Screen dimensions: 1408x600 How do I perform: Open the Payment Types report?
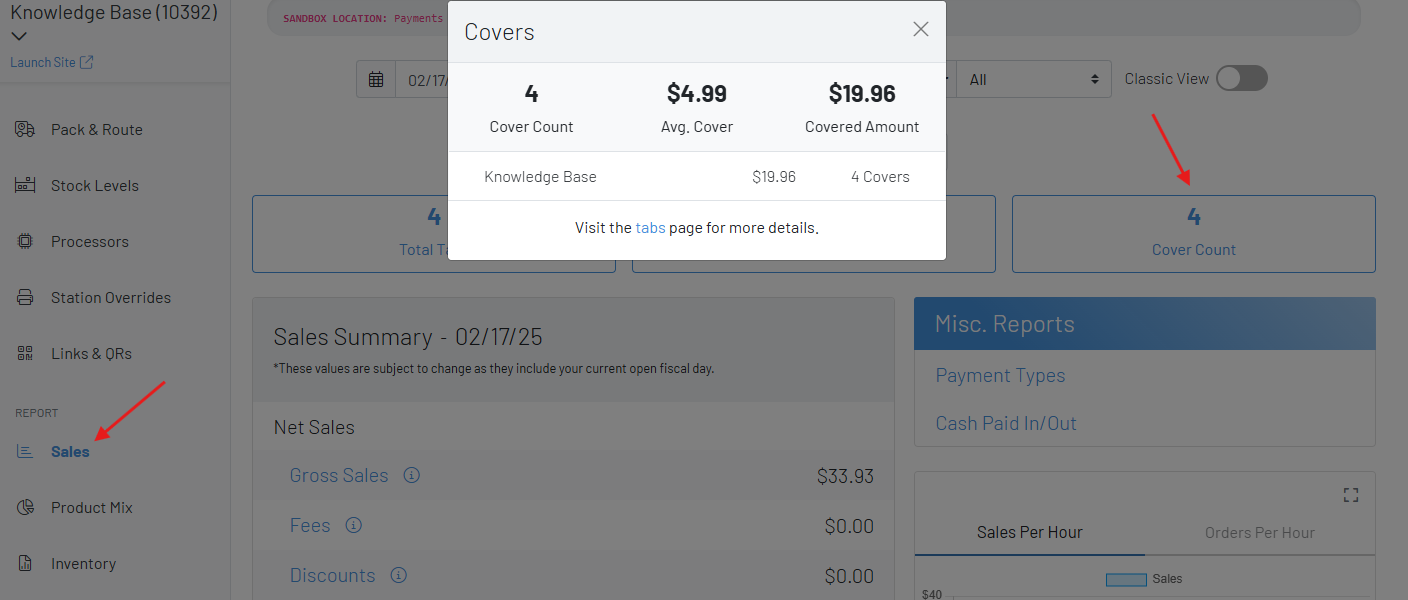click(1000, 376)
